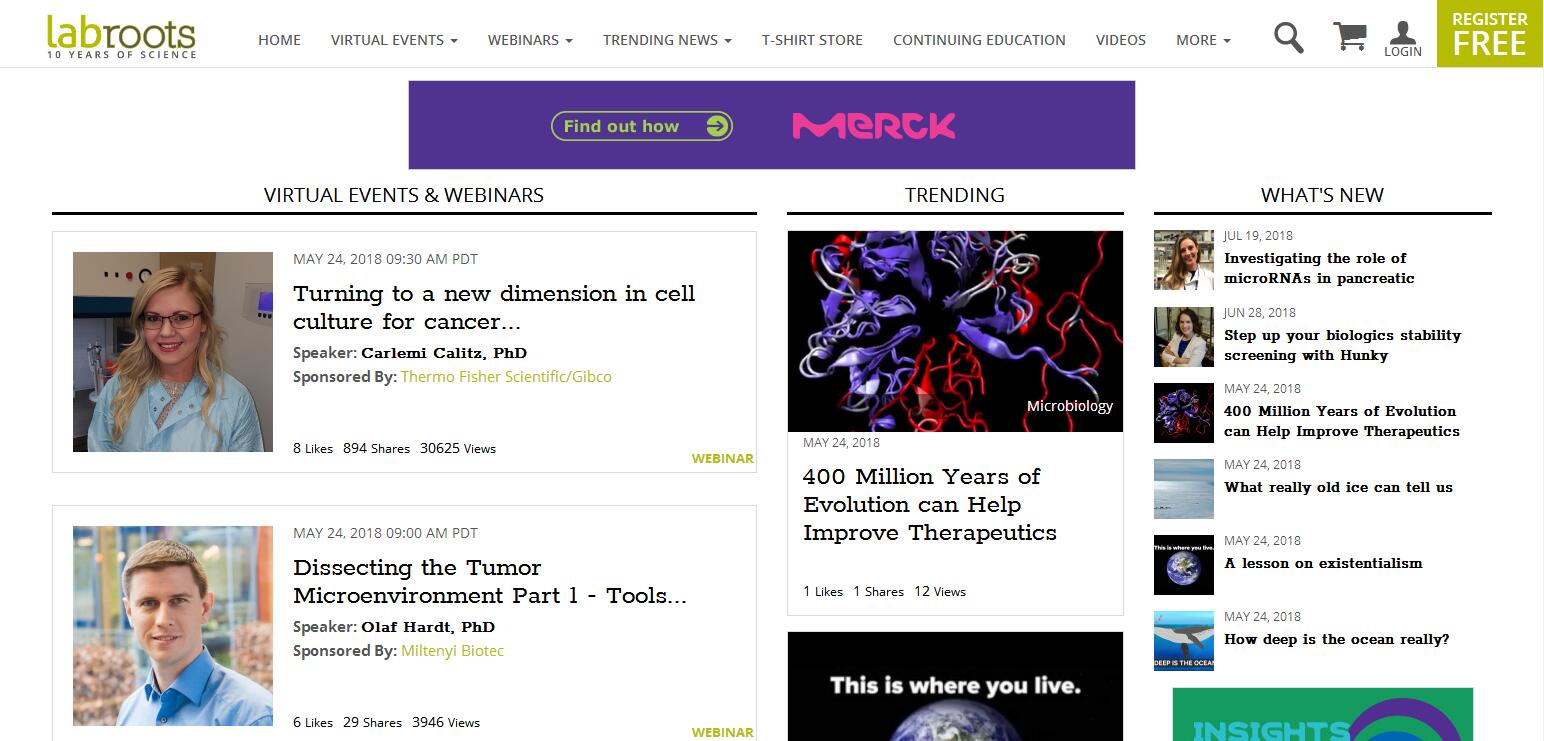1544x741 pixels.
Task: Go to the T-Shirt Store menu item
Action: pyautogui.click(x=812, y=40)
